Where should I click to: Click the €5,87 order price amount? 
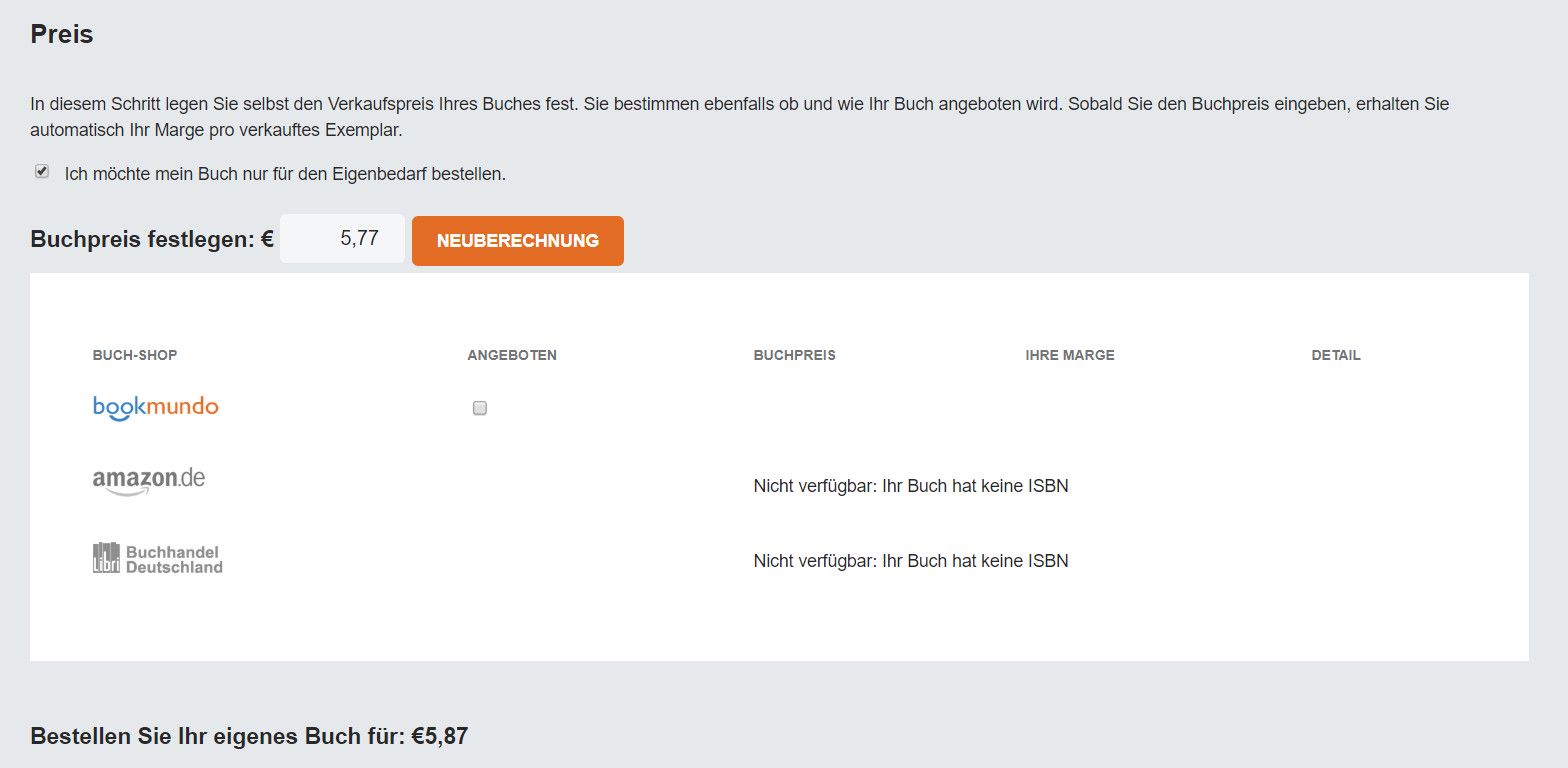pos(440,737)
